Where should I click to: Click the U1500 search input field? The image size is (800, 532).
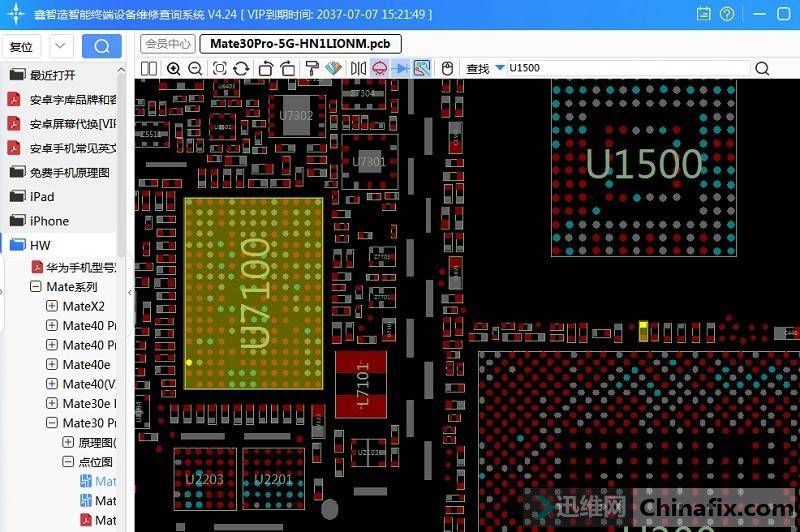pyautogui.click(x=625, y=68)
